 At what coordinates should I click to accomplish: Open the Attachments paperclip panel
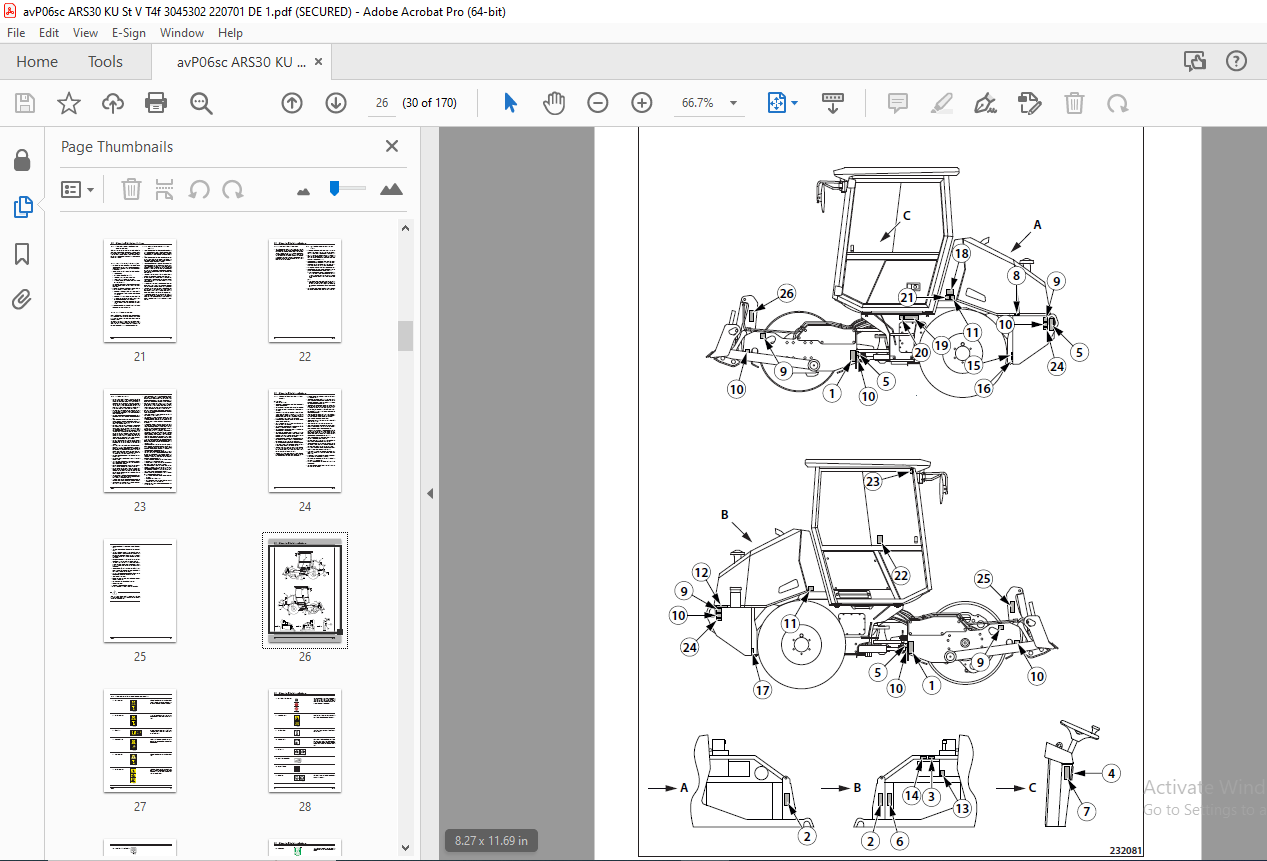22,299
